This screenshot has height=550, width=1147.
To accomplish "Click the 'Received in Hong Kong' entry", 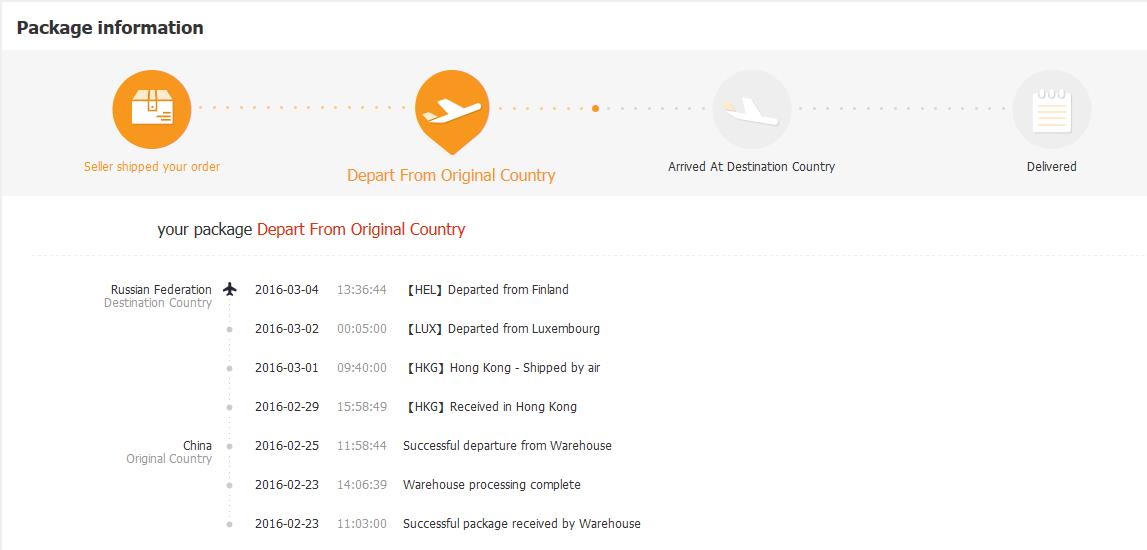I will coord(512,407).
